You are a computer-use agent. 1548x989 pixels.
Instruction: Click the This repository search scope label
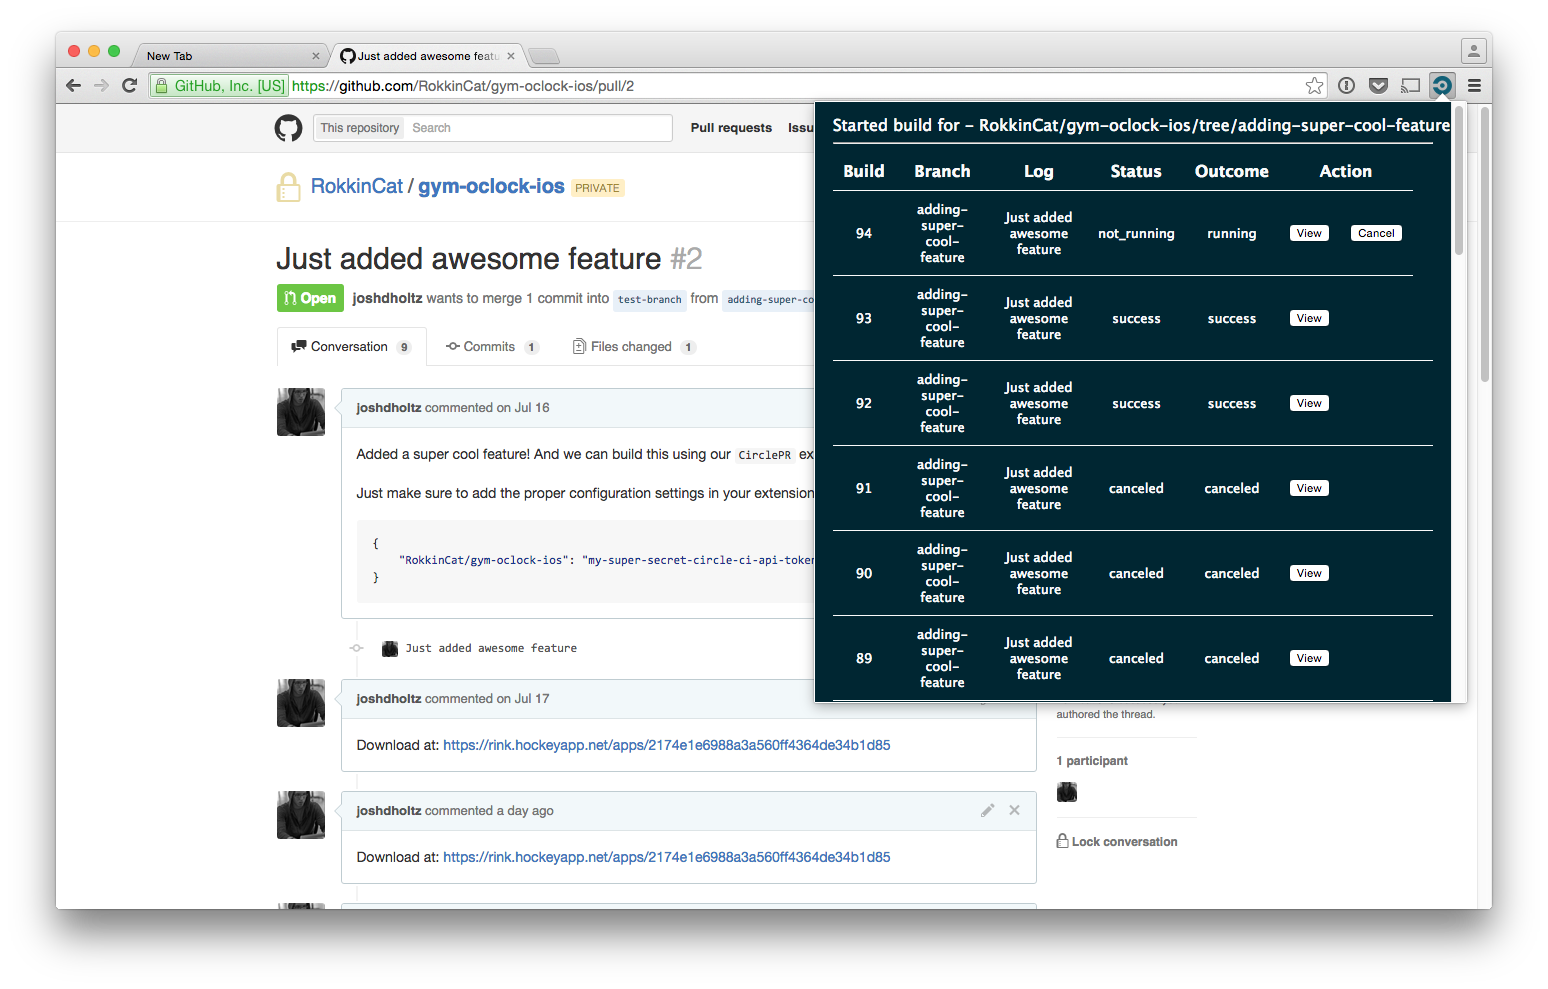tap(360, 128)
